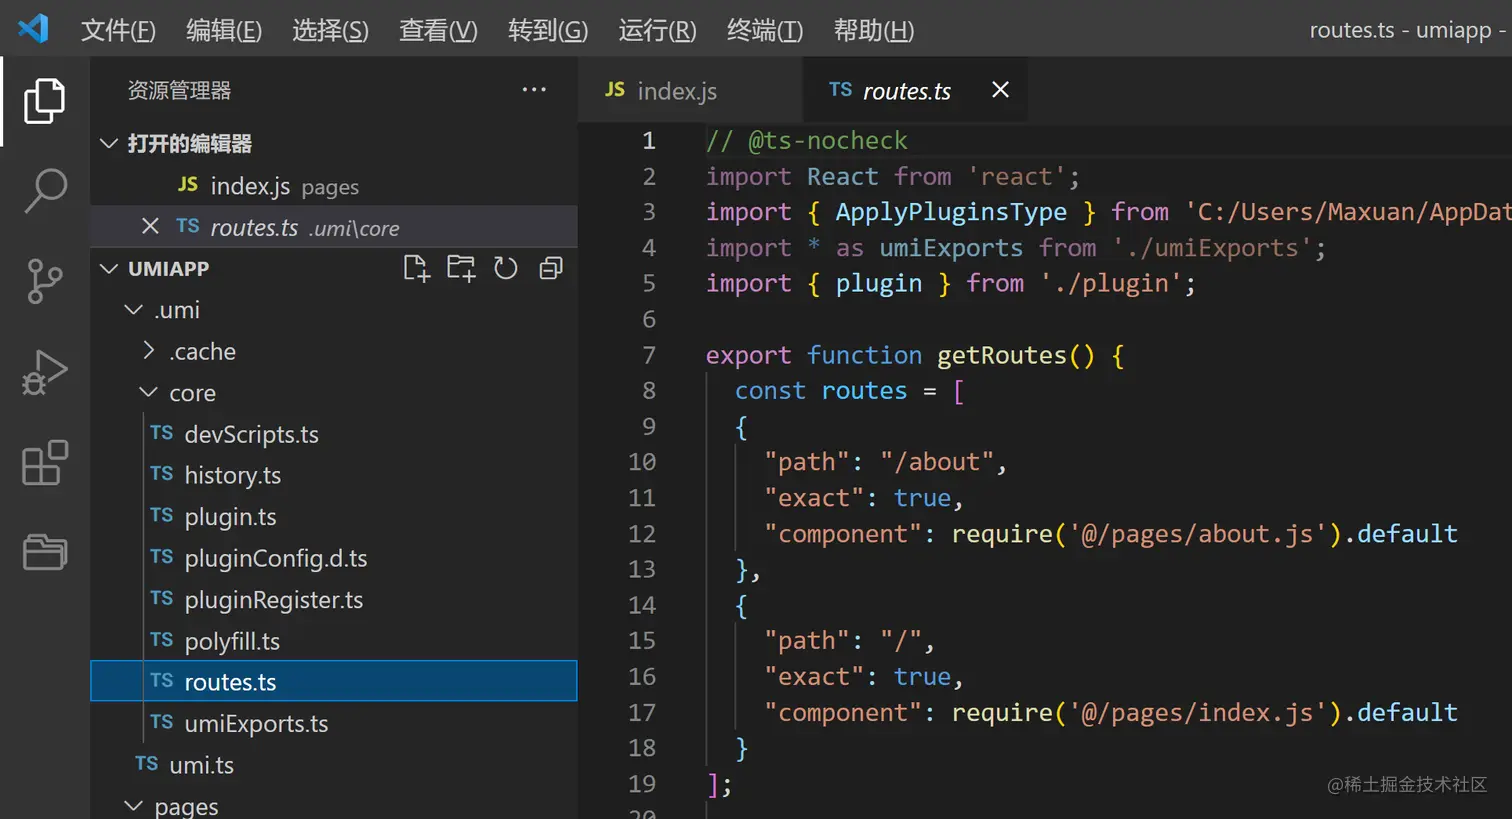Open the explorer panel more actions (…)

(534, 90)
